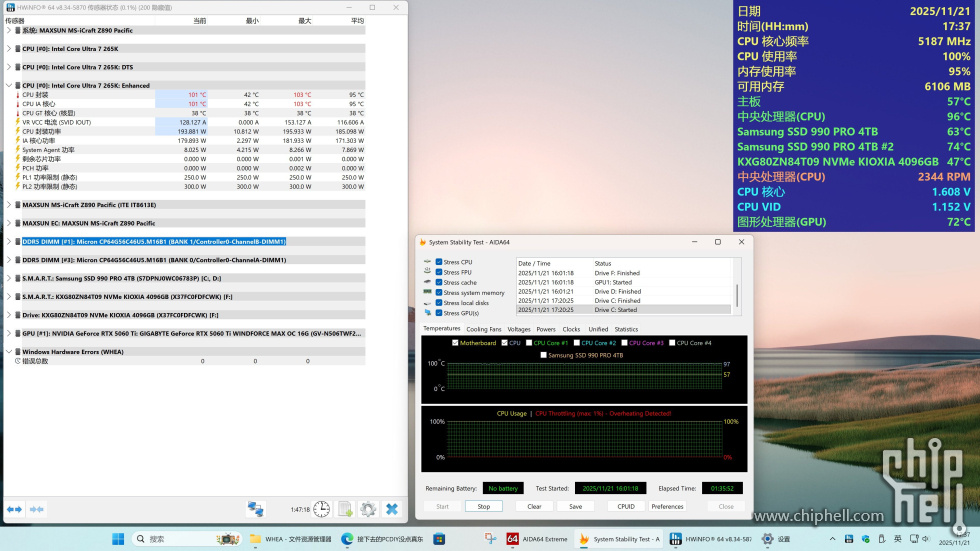Expand DDR5 DIMM [#1] Micron node
980x551 pixels.
pos(9,241)
